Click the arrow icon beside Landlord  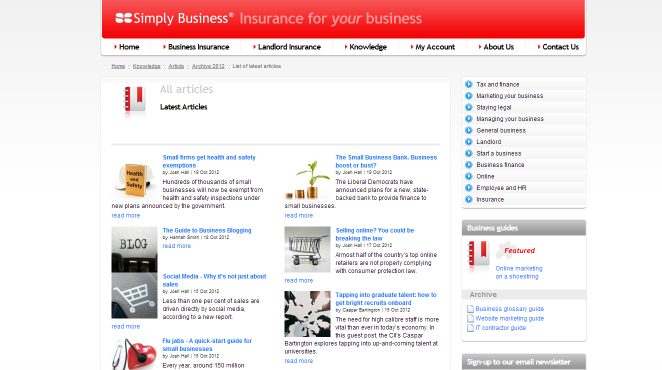469,141
